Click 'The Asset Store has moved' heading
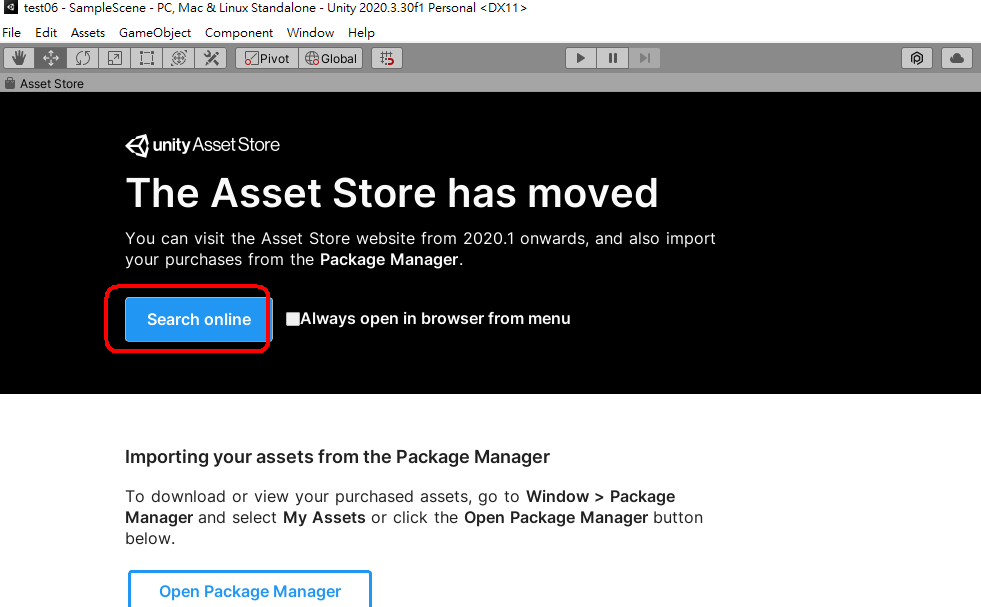 tap(392, 192)
